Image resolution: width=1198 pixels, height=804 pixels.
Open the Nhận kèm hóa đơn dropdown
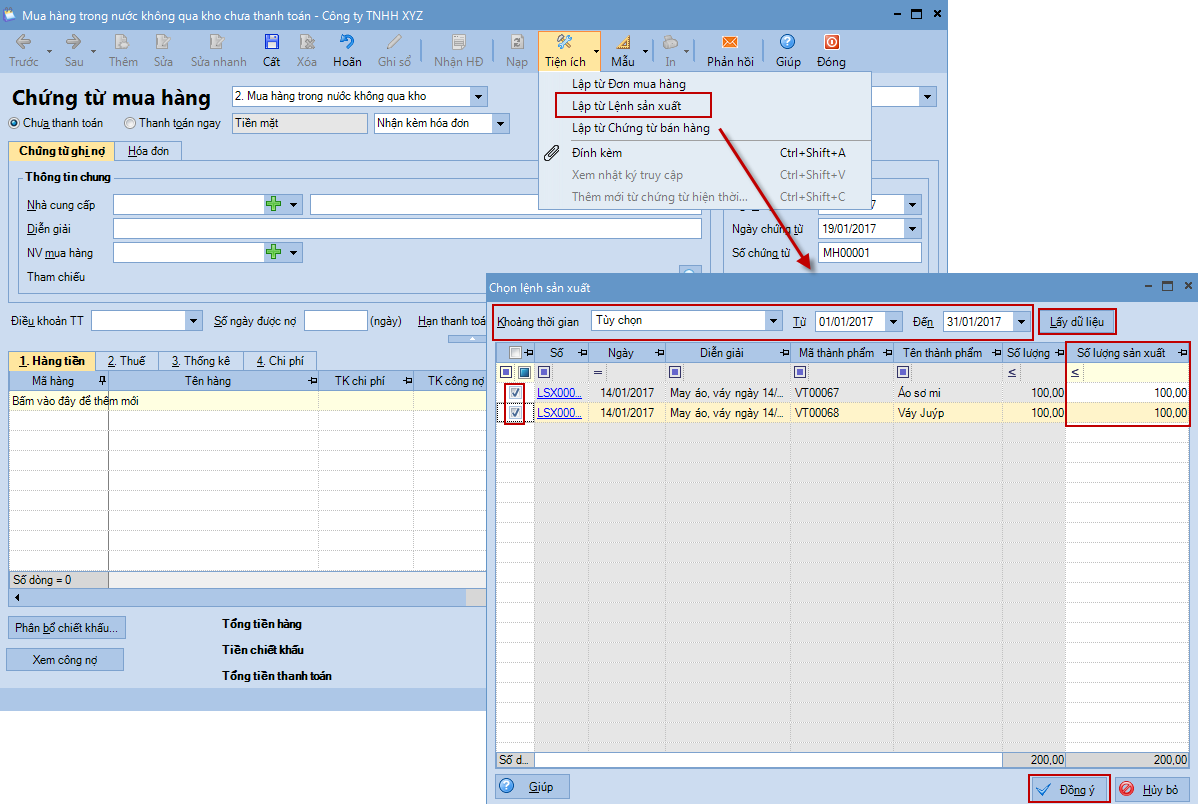click(x=501, y=123)
